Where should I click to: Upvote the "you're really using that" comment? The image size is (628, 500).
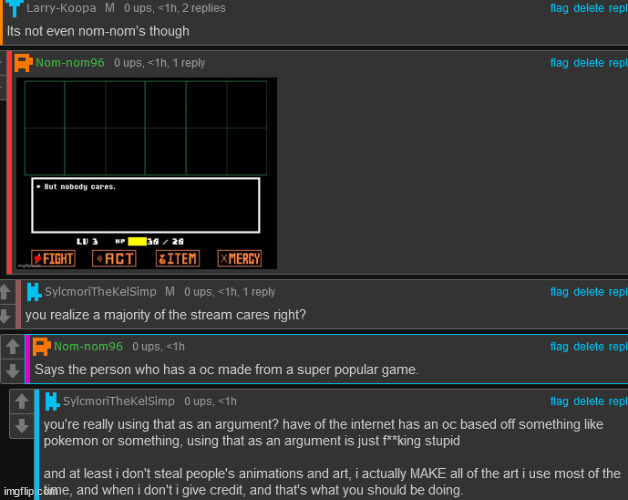coord(20,402)
